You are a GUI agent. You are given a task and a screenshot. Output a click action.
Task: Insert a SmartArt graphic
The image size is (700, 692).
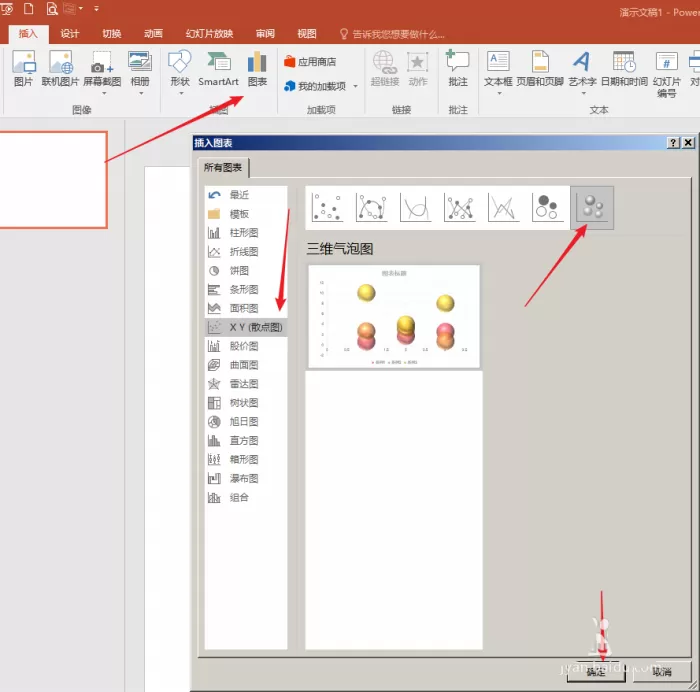[218, 68]
